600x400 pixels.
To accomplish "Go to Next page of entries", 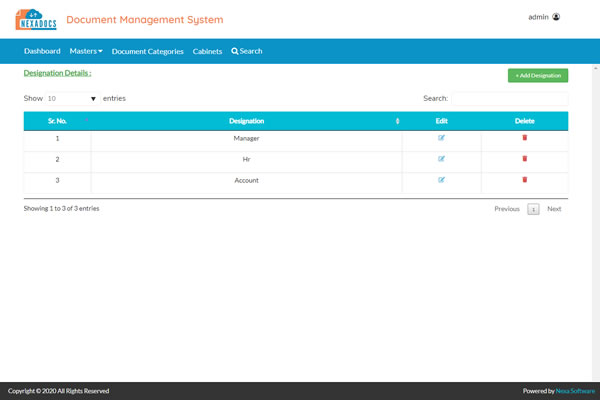I will pyautogui.click(x=554, y=209).
